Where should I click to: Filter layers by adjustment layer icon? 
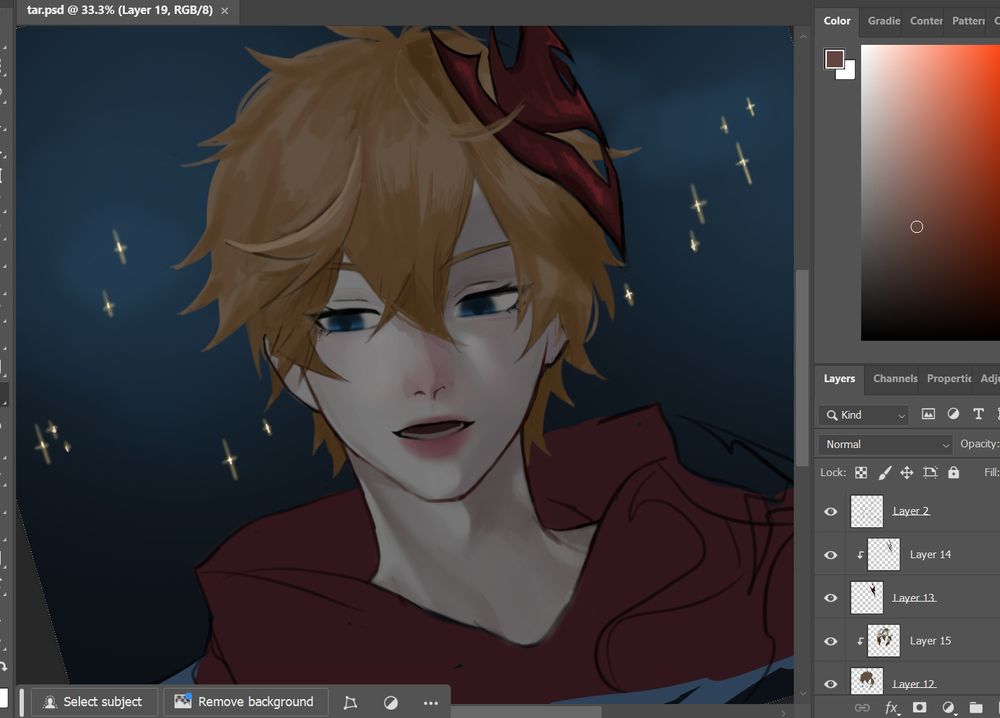point(953,414)
